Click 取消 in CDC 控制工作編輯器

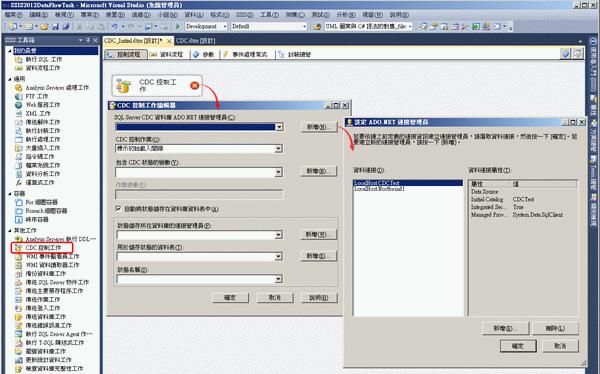click(275, 297)
